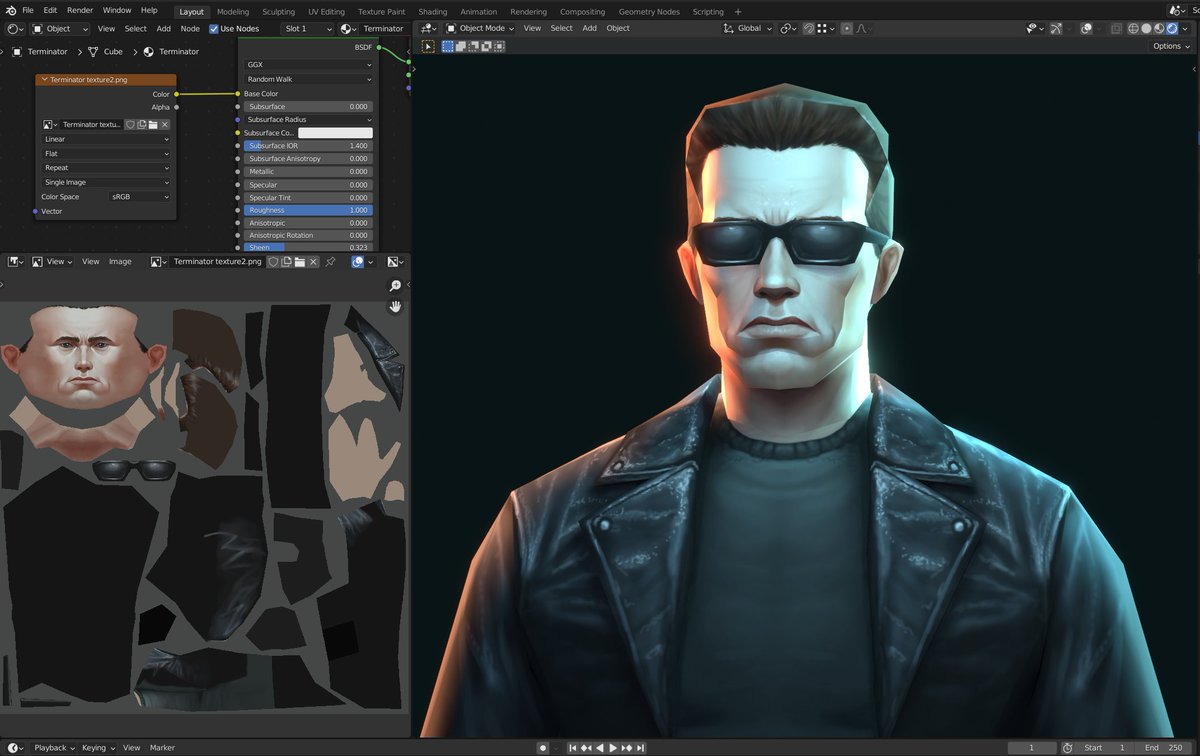Switch to the UV Editing workspace tab
The width and height of the screenshot is (1200, 756).
point(326,12)
